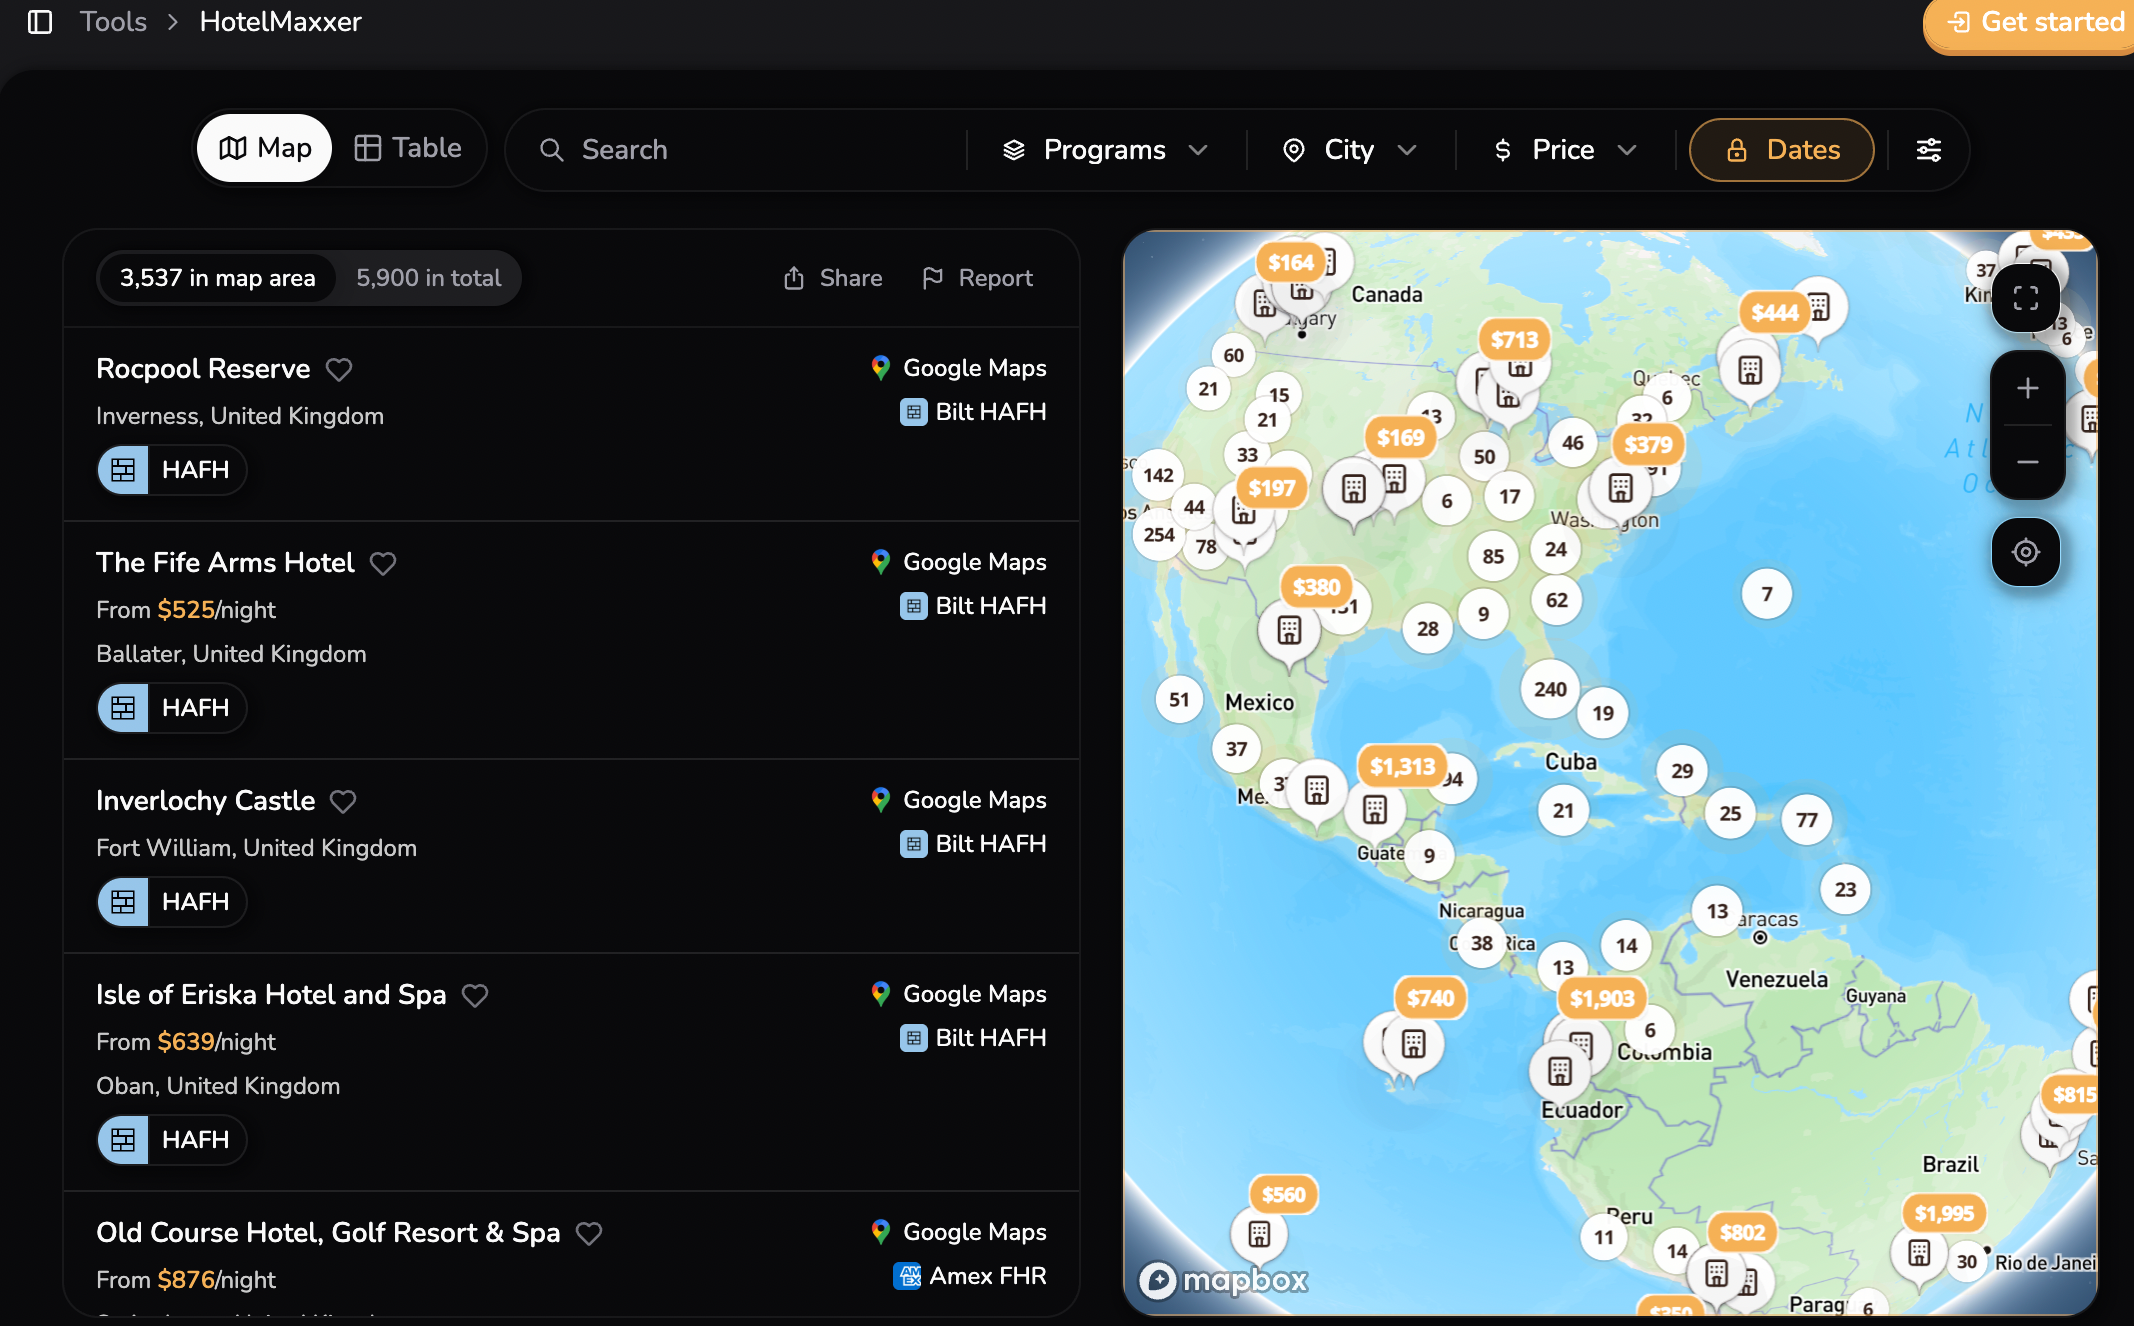Open Google Maps for The Fife Arms Hotel
This screenshot has height=1326, width=2134.
tap(958, 562)
